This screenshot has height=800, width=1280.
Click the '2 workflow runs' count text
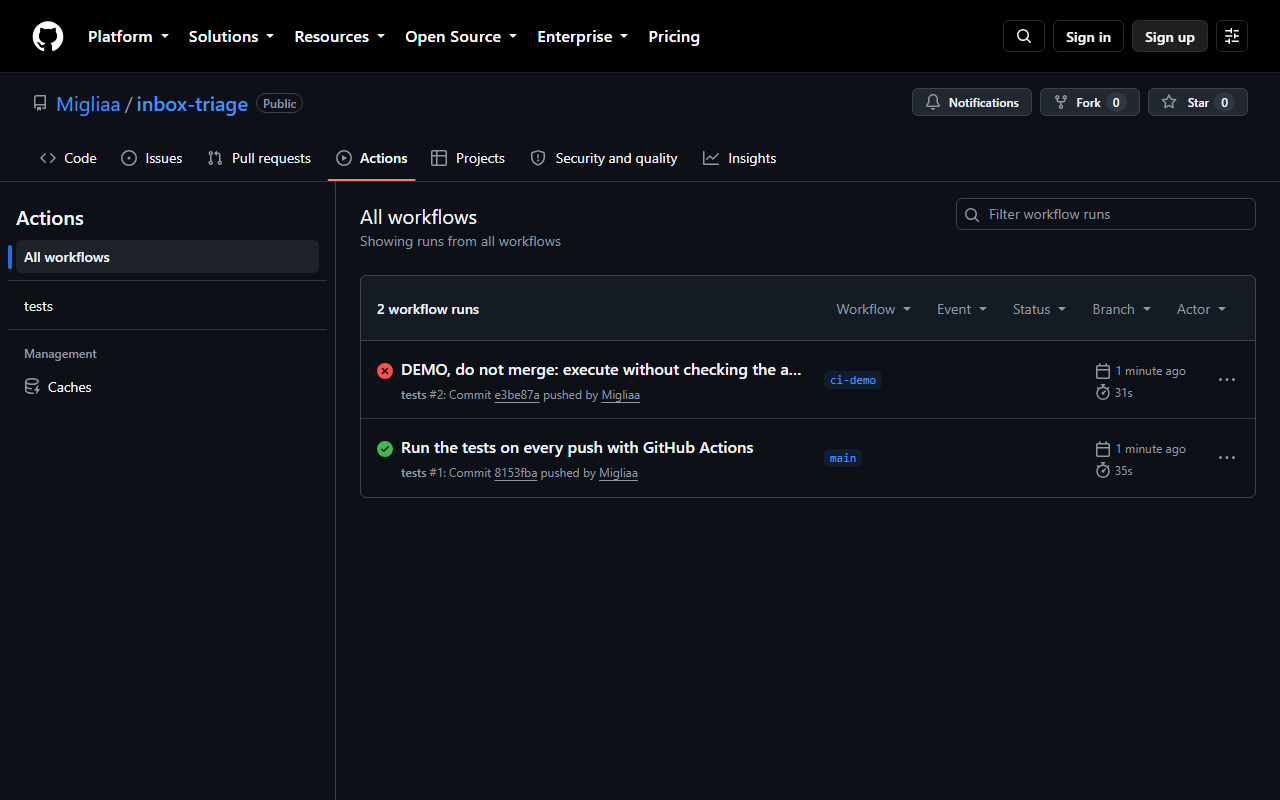coord(428,309)
